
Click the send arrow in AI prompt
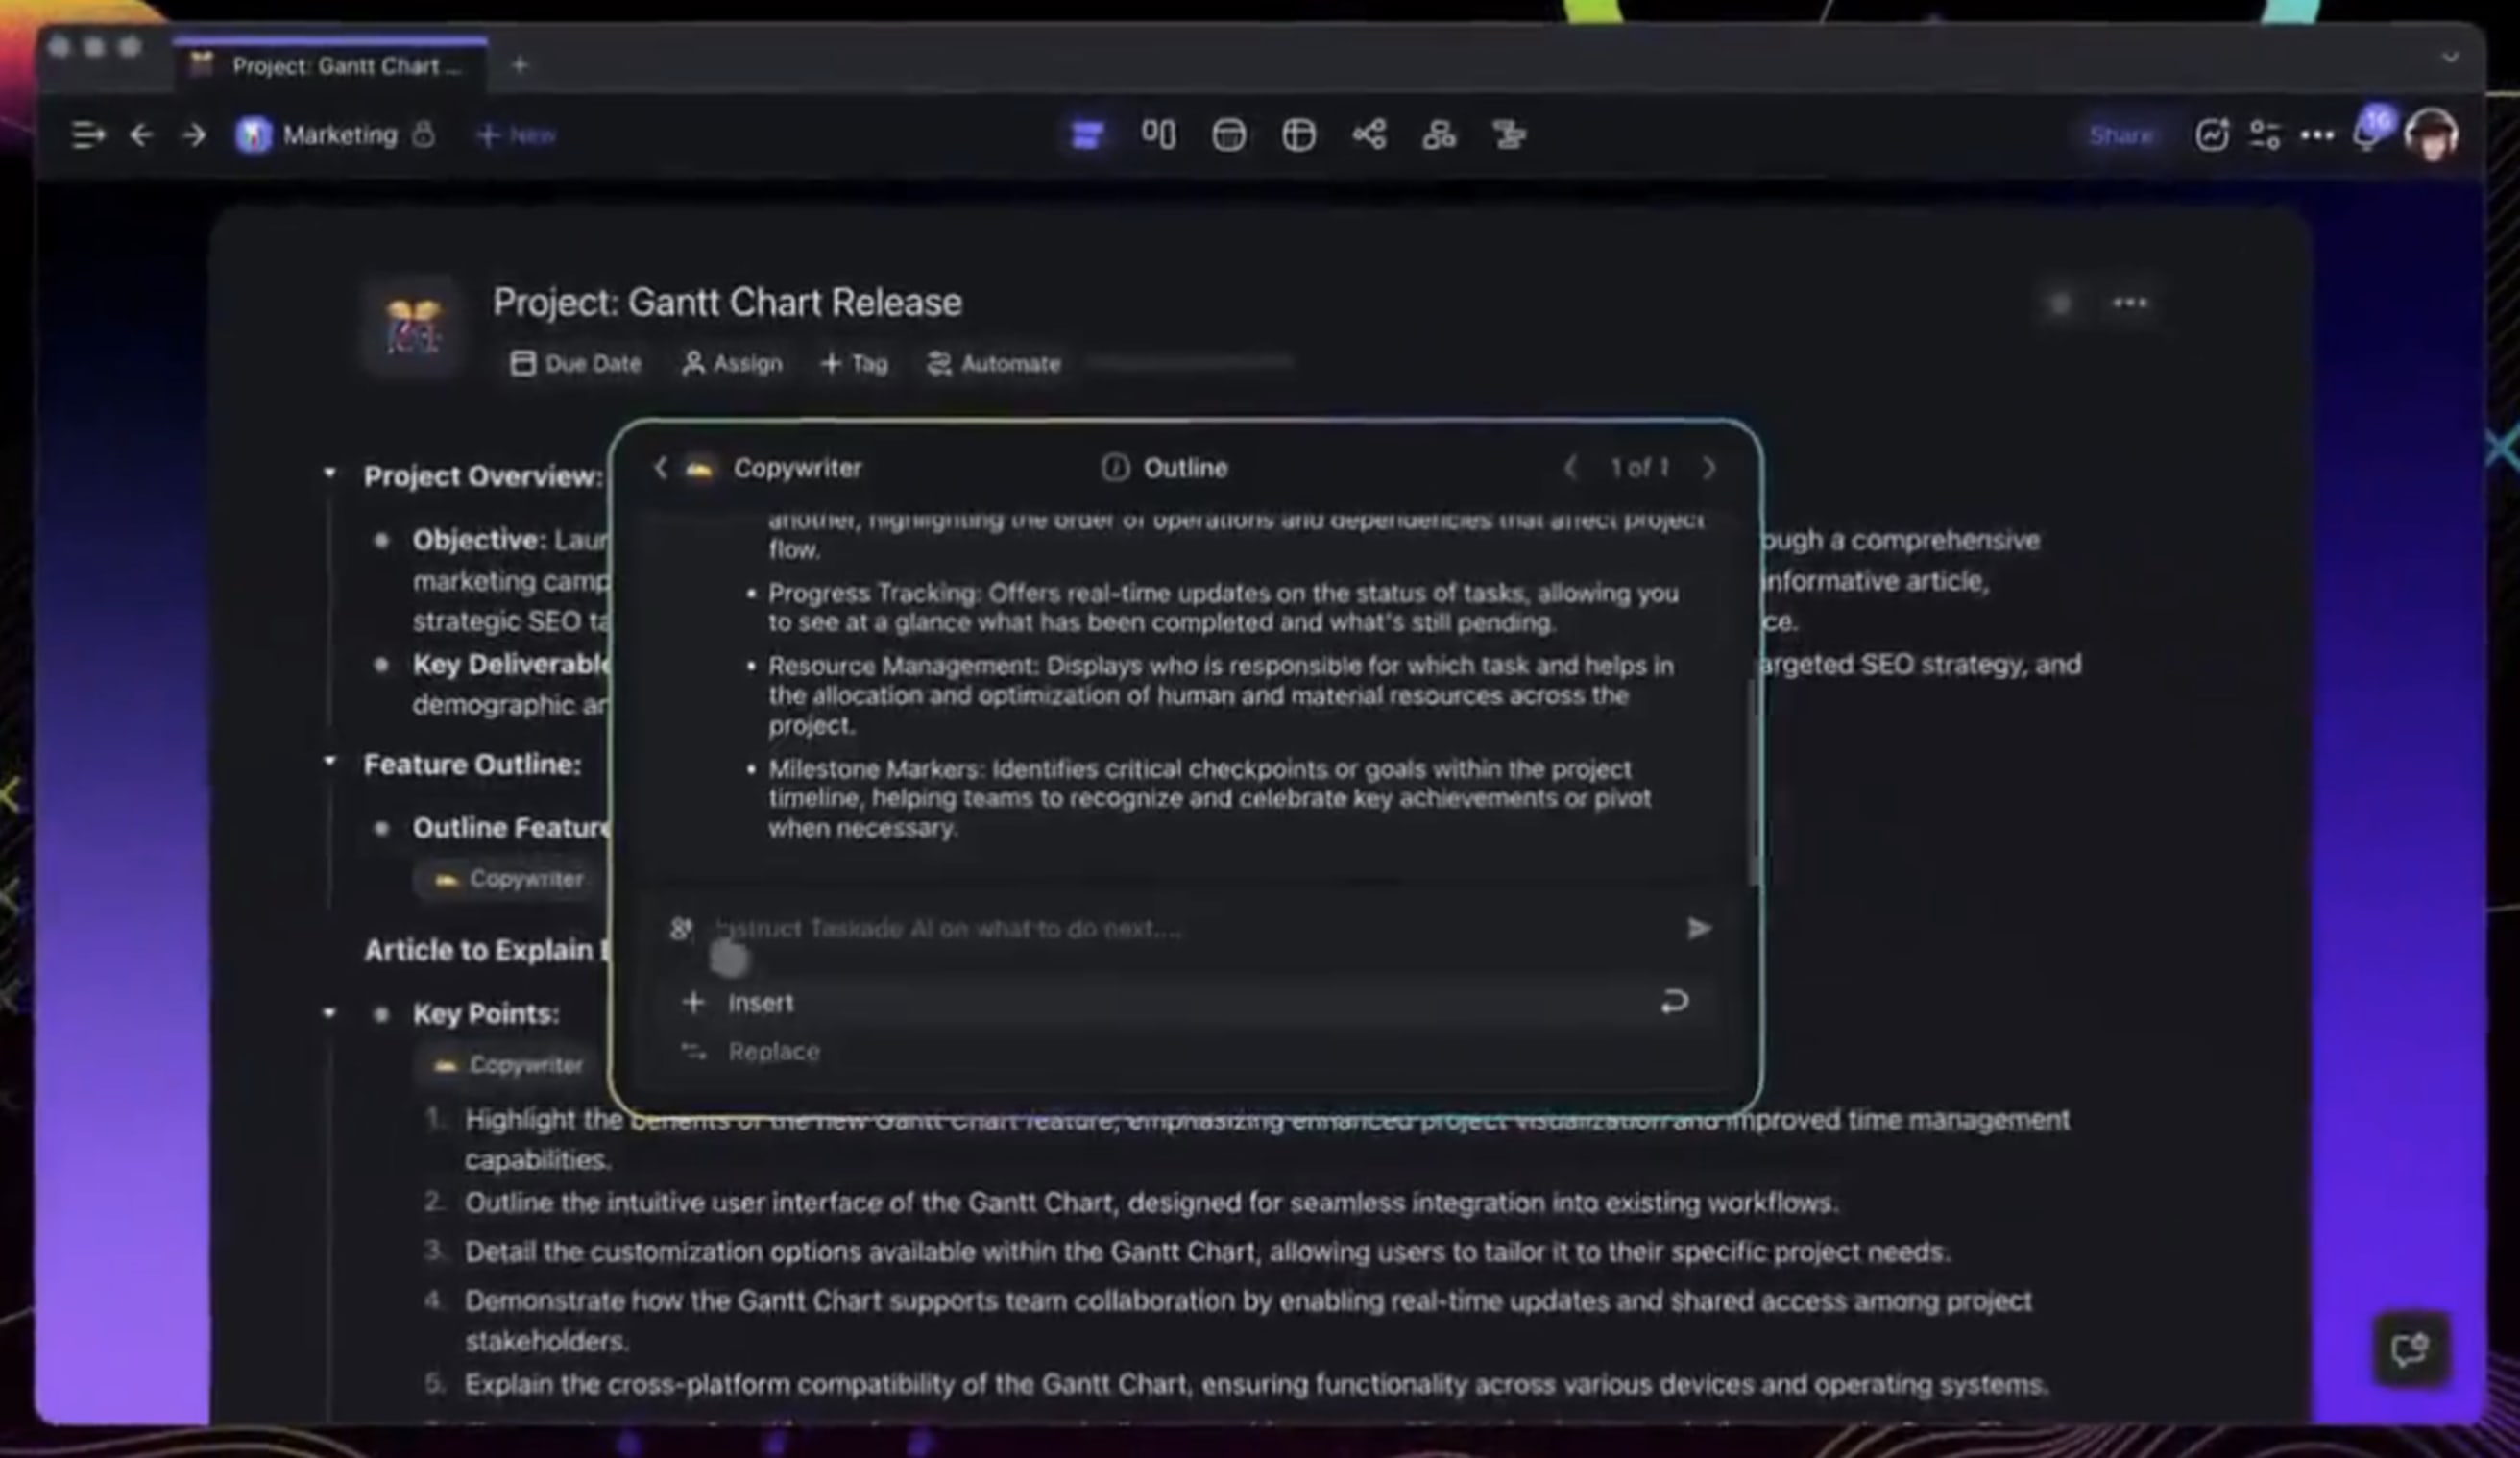[x=1698, y=928]
